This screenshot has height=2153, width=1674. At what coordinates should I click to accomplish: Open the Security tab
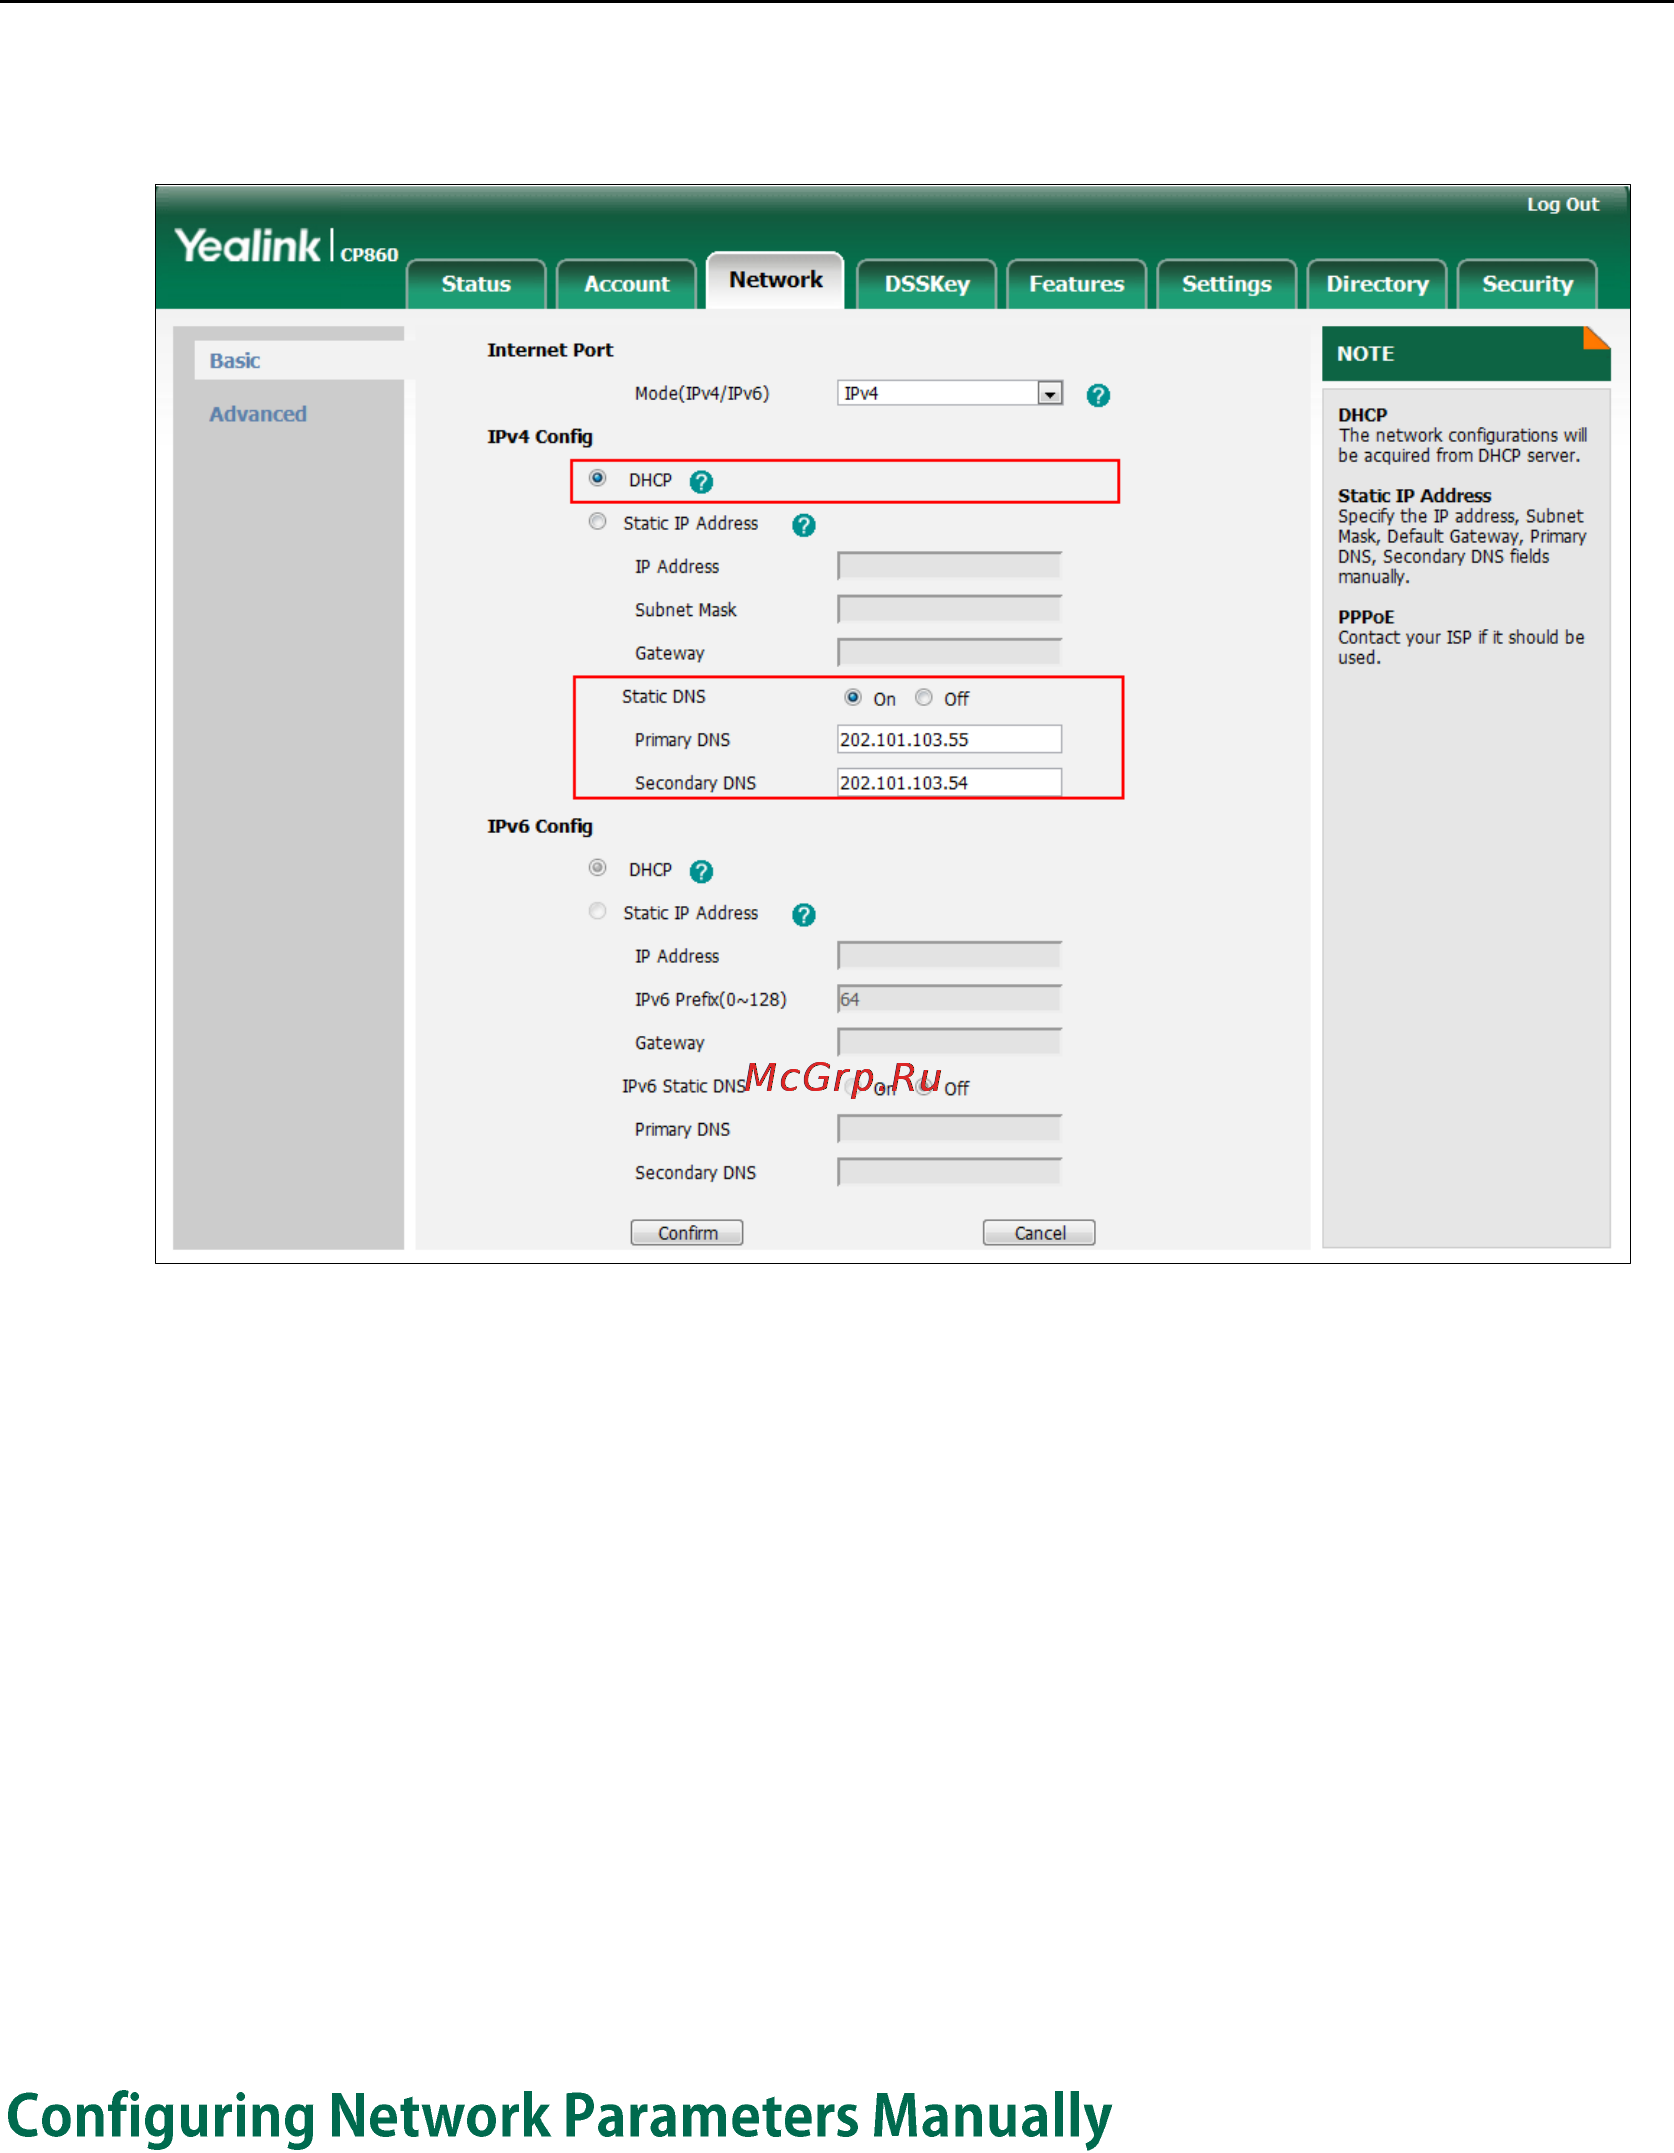click(1527, 284)
